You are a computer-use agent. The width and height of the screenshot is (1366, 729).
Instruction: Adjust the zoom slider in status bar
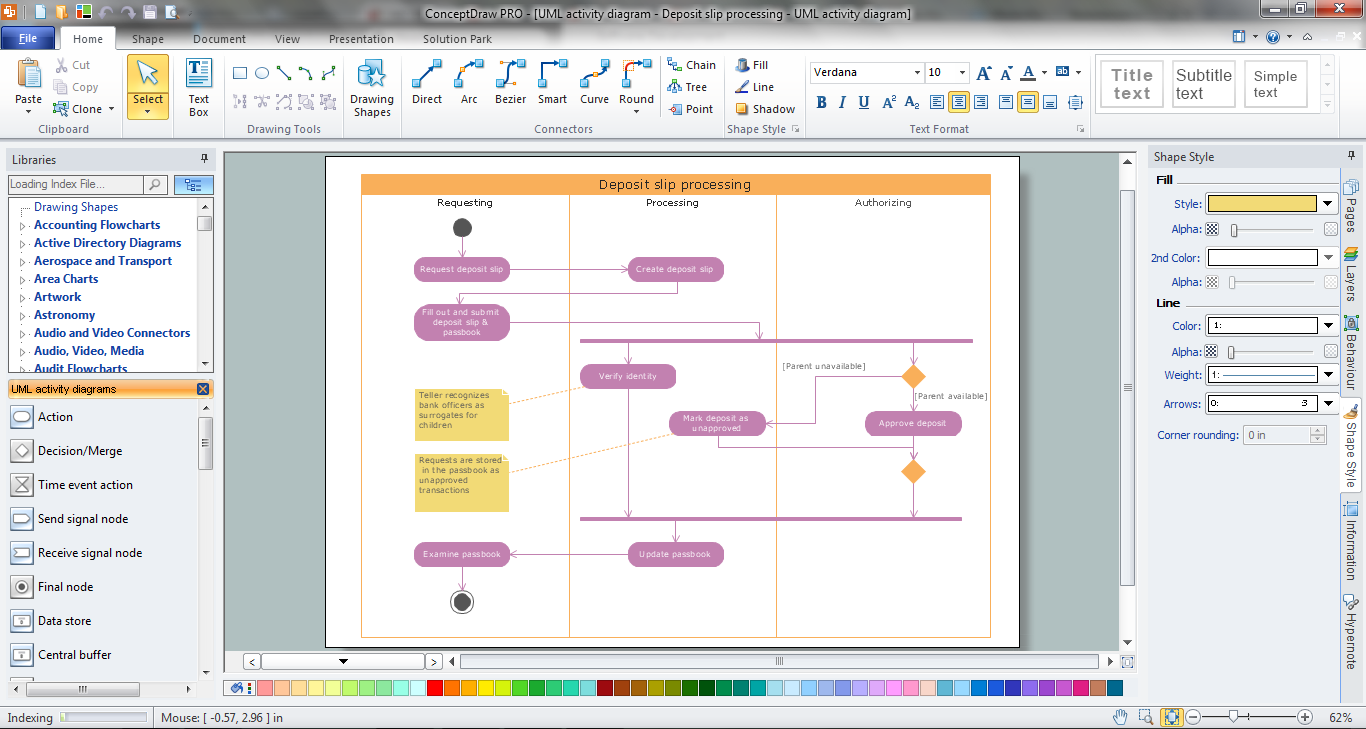pyautogui.click(x=1235, y=717)
